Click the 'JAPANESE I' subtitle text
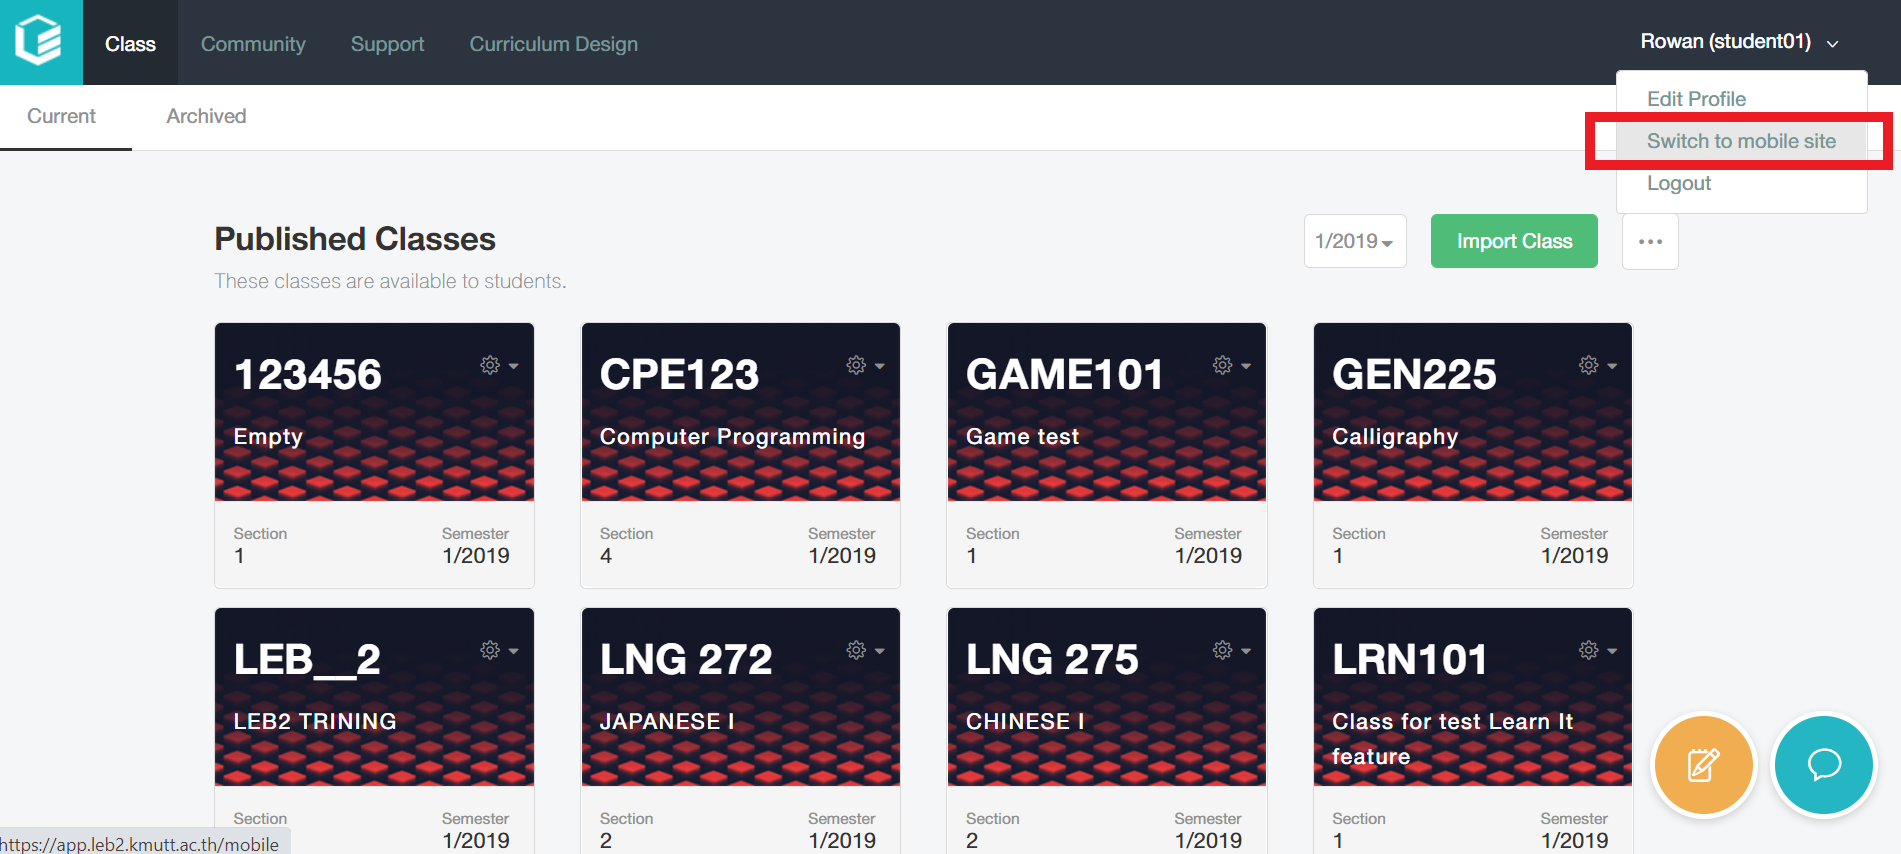The image size is (1901, 854). pos(667,721)
